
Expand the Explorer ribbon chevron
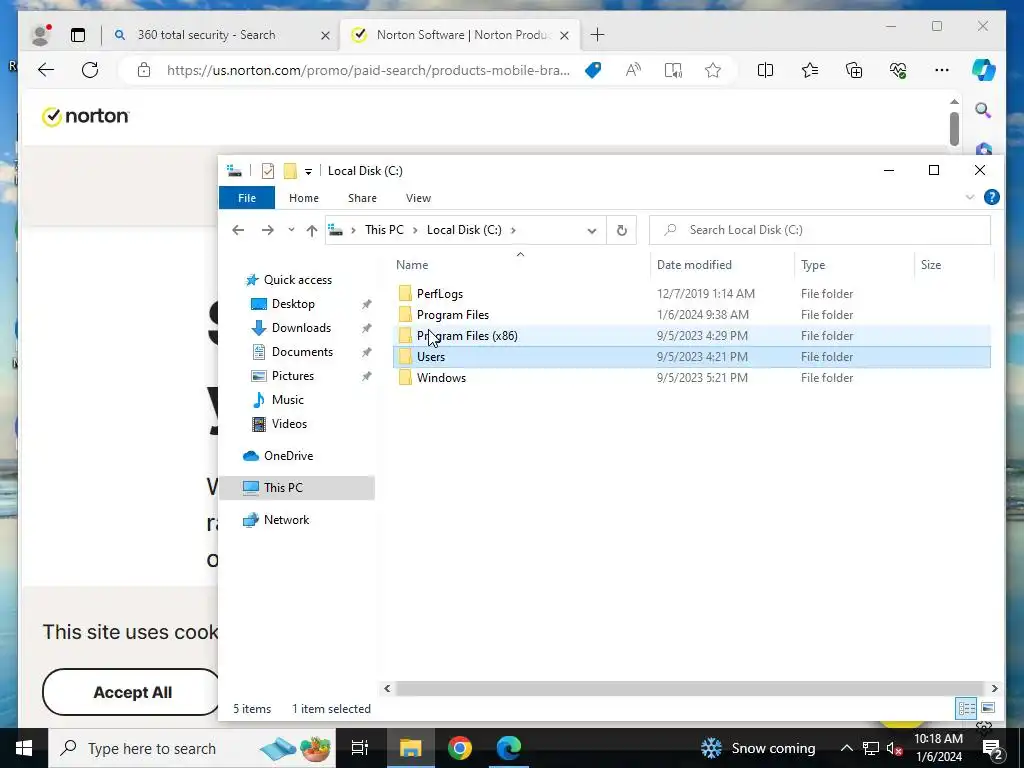[969, 197]
